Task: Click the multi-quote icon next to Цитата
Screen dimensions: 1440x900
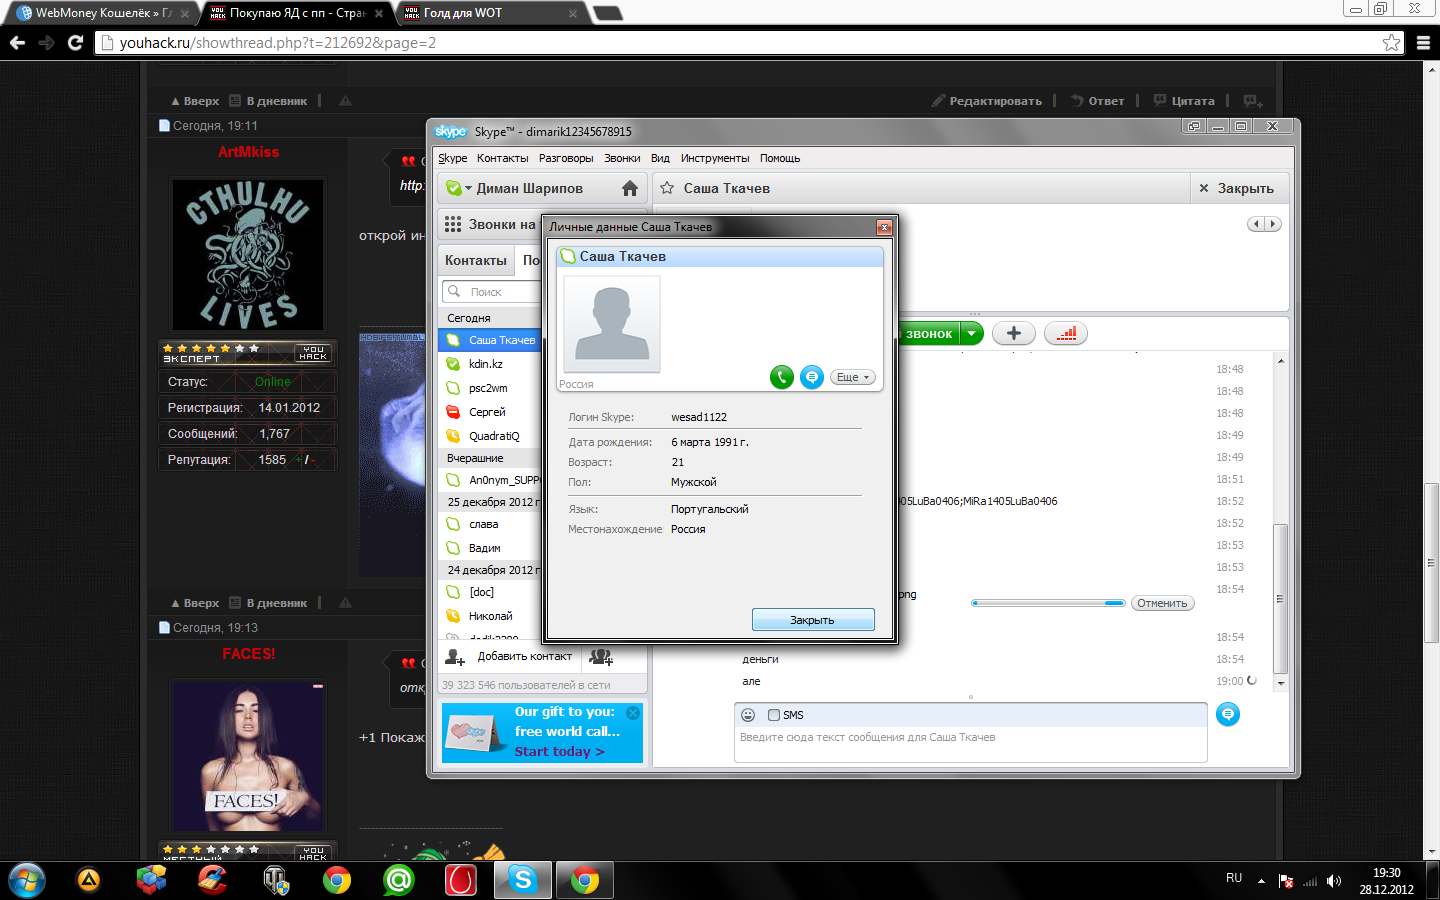Action: click(x=1253, y=101)
